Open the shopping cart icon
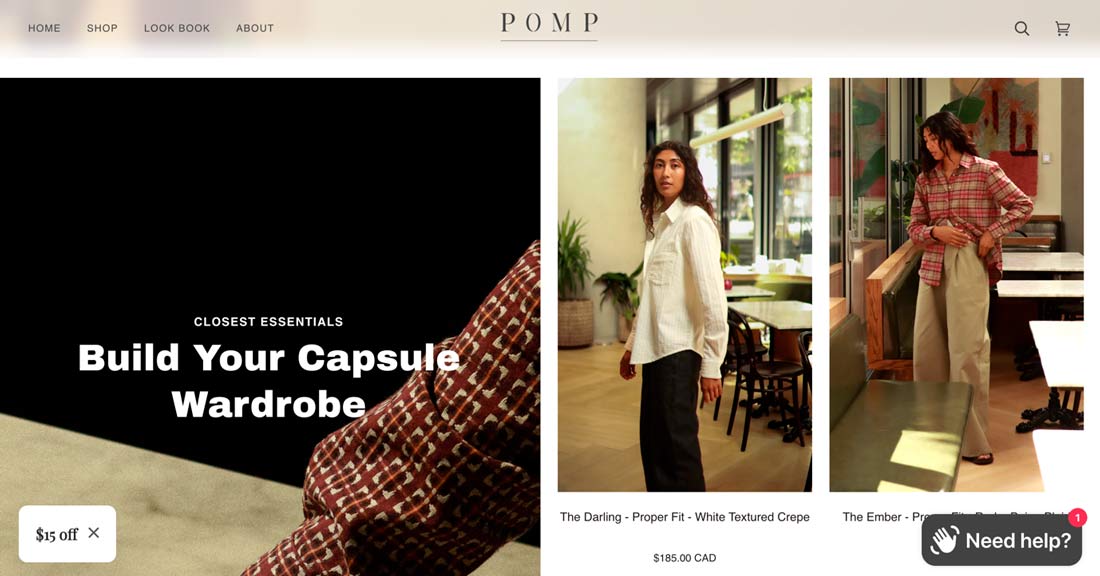Image resolution: width=1100 pixels, height=576 pixels. click(x=1062, y=28)
